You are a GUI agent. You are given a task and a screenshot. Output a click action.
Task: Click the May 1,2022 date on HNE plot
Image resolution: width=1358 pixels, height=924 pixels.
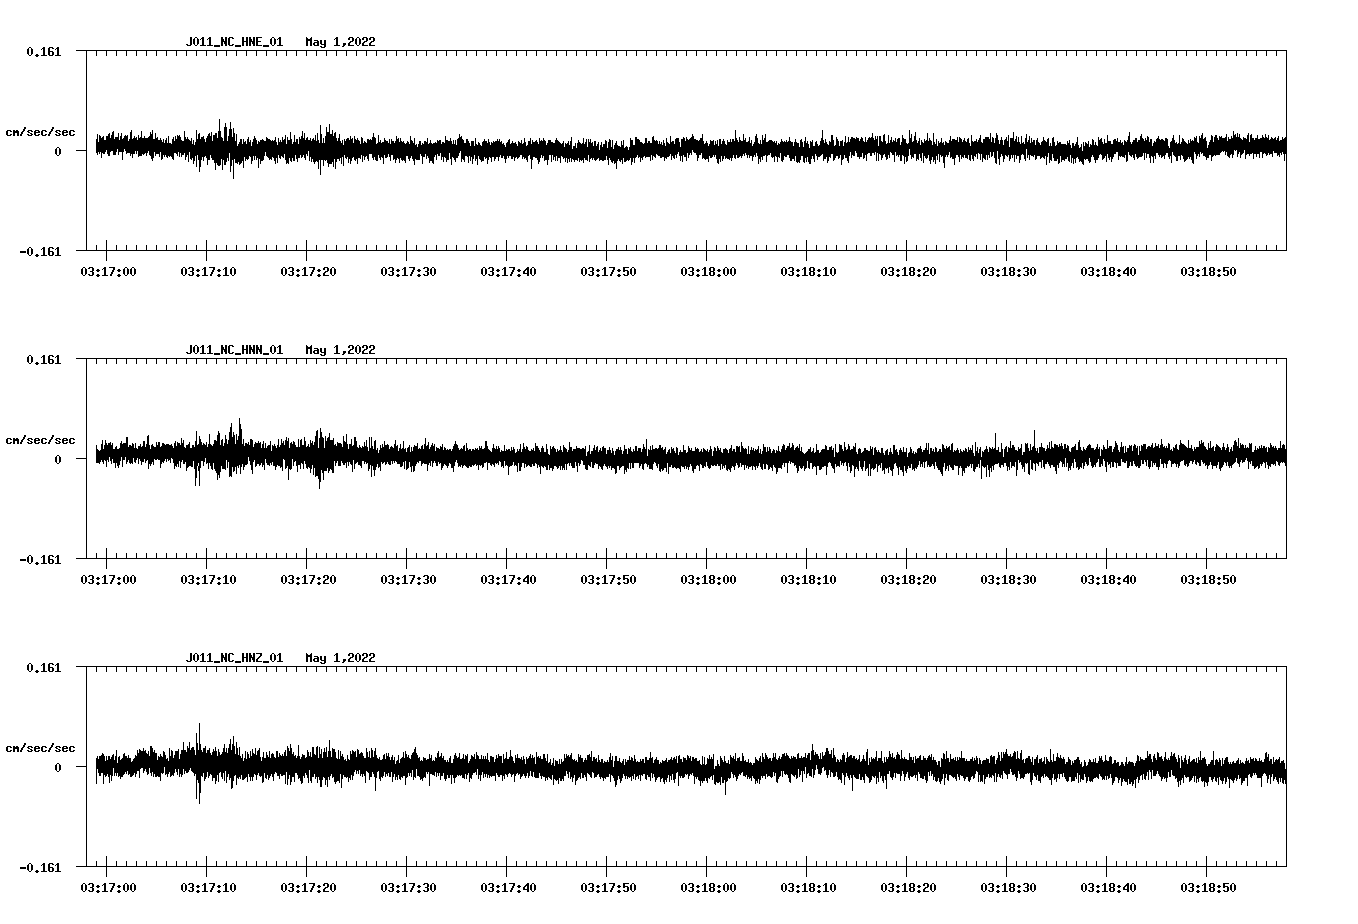341,42
